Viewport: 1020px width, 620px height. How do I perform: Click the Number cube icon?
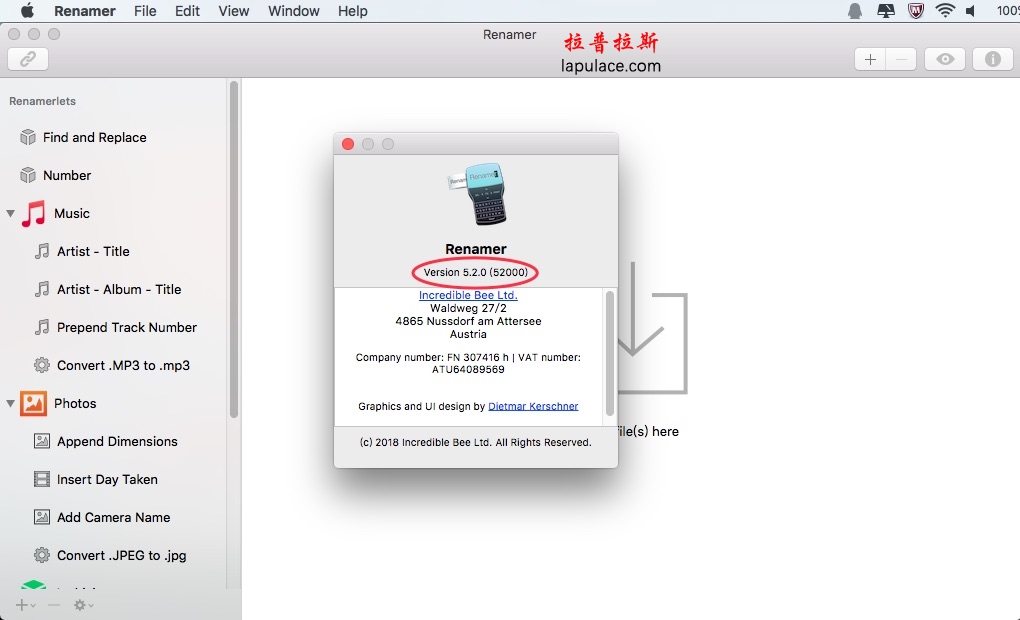pyautogui.click(x=28, y=175)
